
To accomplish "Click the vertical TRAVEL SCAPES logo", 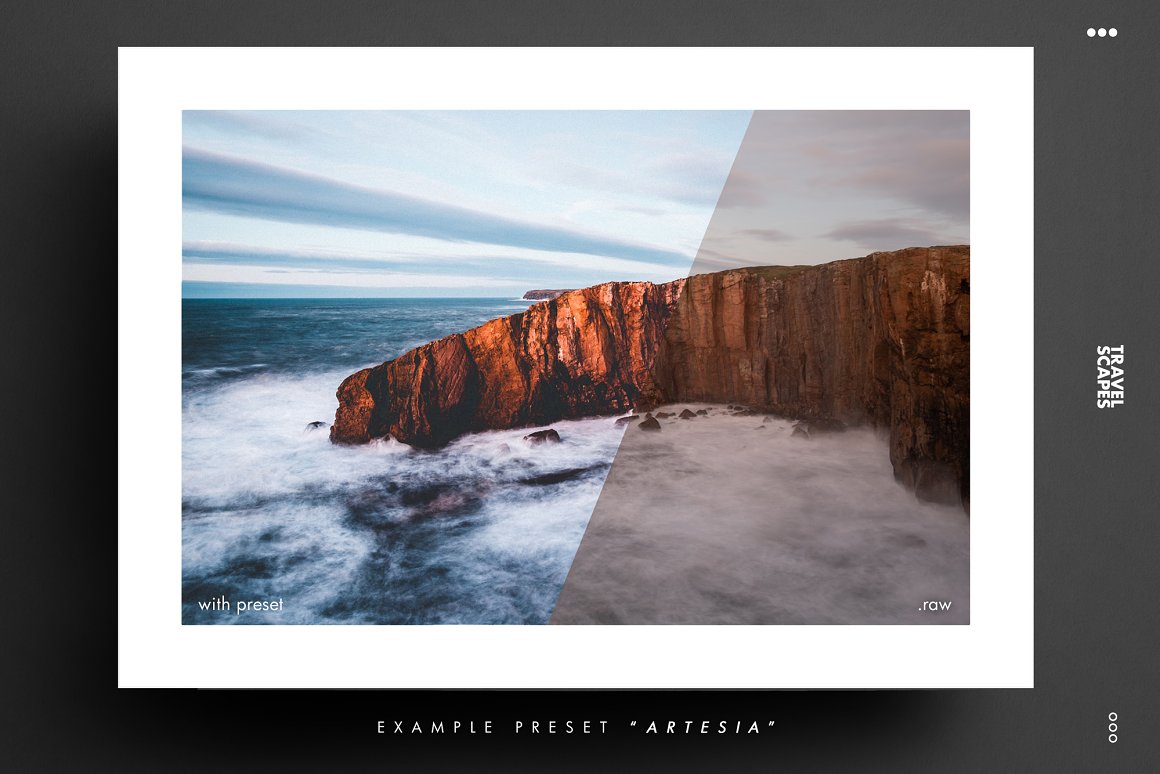I will tap(1110, 376).
